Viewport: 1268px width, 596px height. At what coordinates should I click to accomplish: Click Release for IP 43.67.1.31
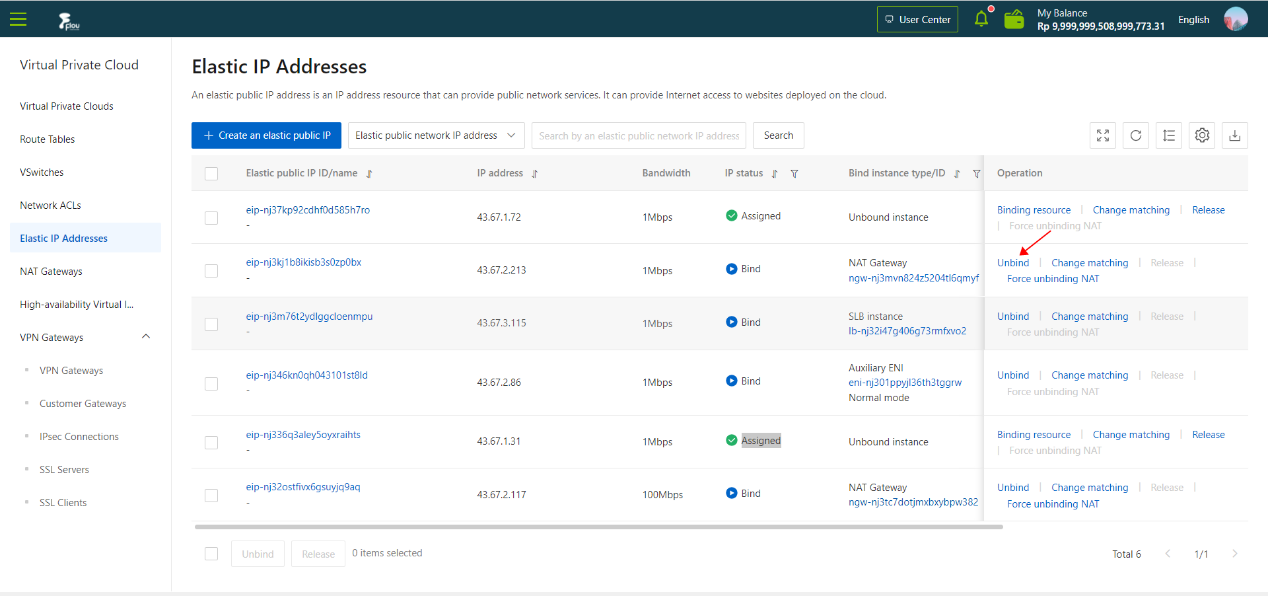tap(1208, 435)
